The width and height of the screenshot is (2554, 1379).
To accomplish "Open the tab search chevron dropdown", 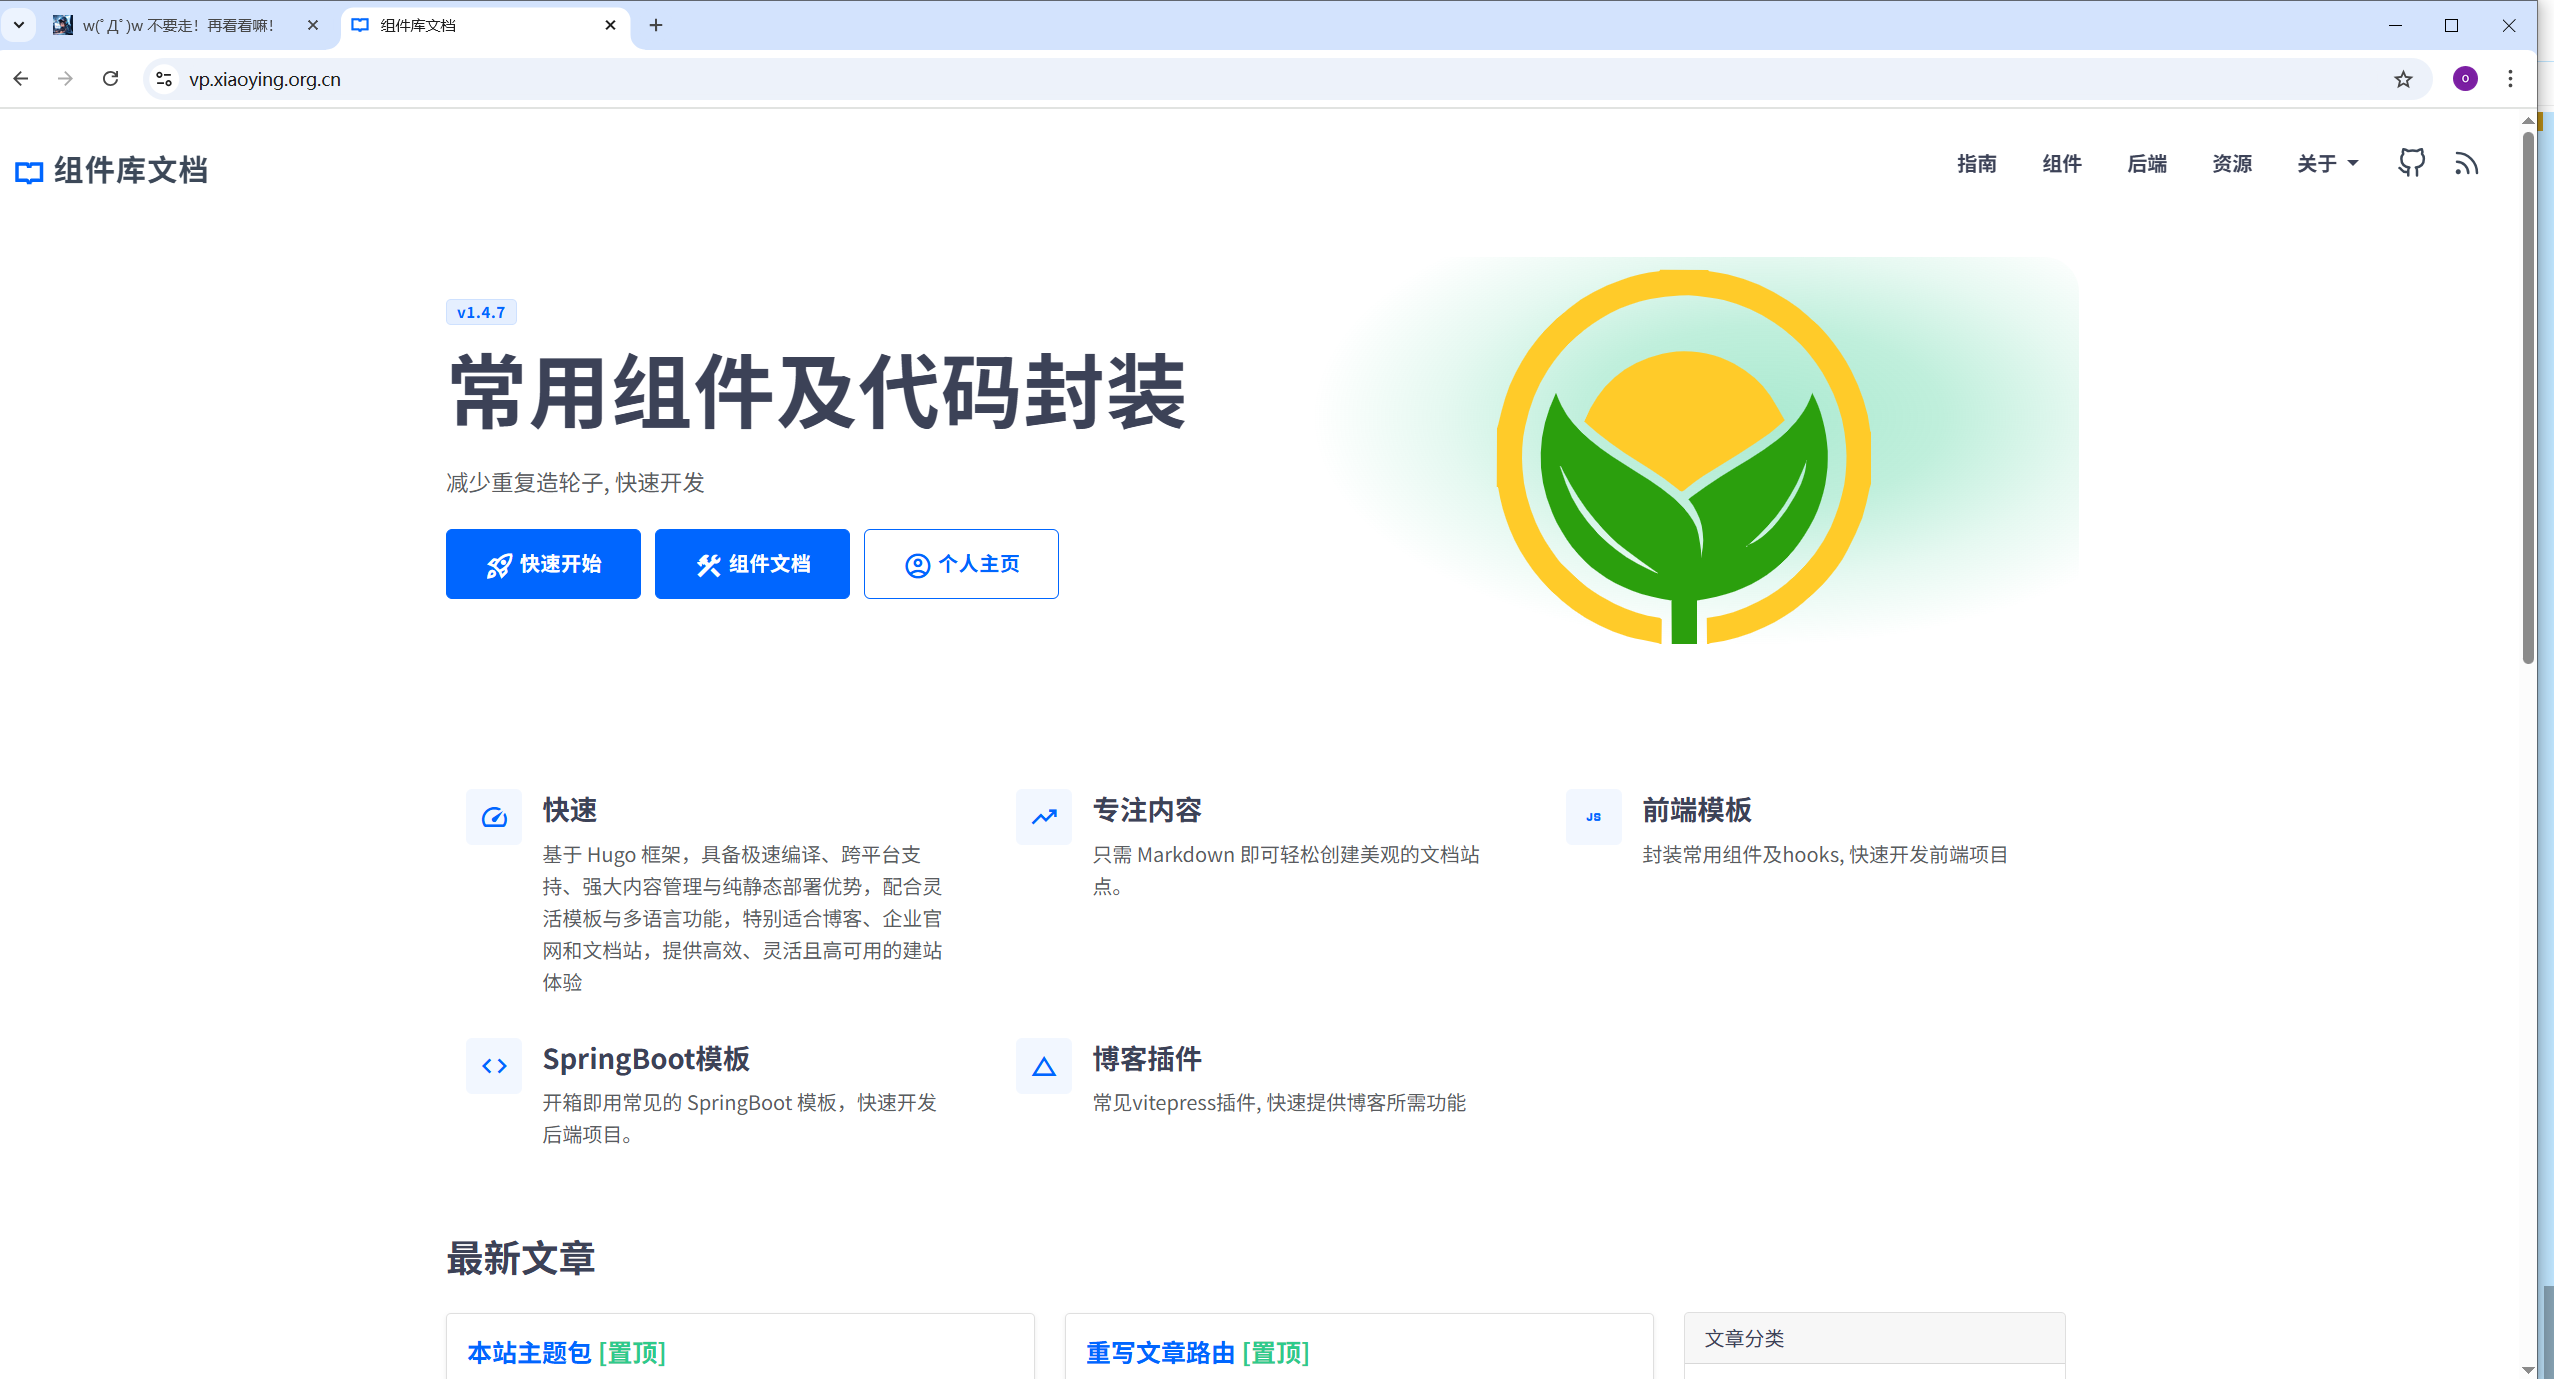I will point(18,25).
